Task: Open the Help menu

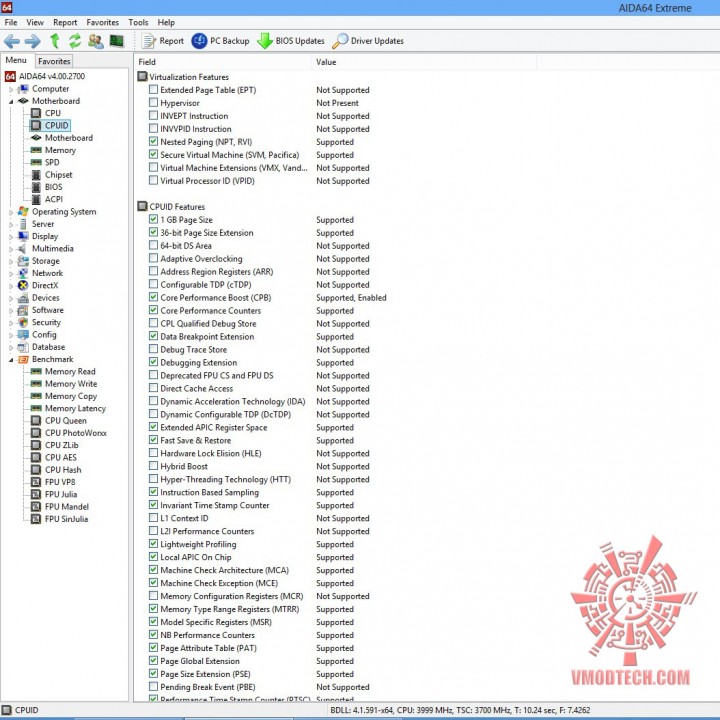Action: point(166,22)
